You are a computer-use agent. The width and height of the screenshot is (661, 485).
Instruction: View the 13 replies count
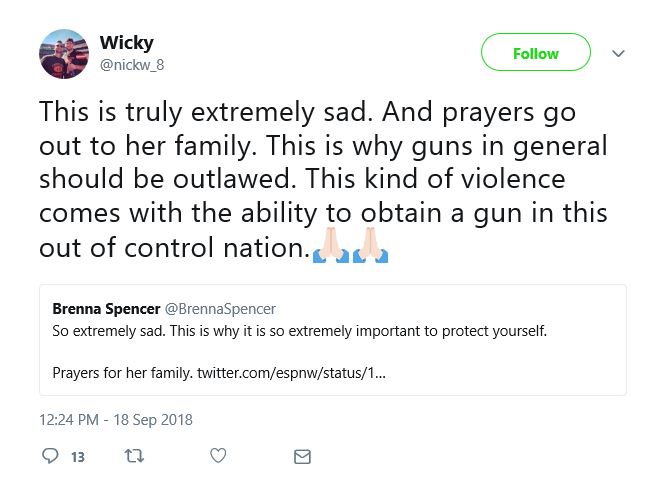point(78,457)
